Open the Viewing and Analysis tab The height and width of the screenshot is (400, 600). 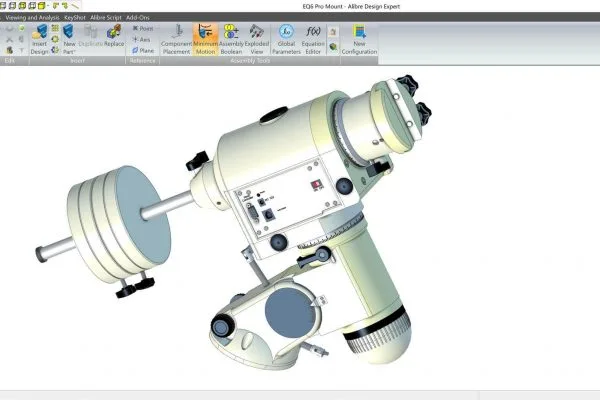(x=33, y=17)
